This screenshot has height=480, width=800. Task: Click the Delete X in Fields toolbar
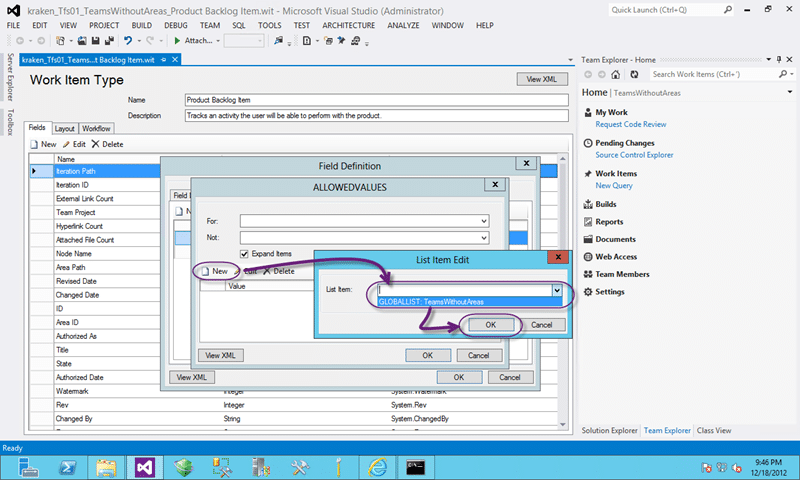pyautogui.click(x=95, y=144)
